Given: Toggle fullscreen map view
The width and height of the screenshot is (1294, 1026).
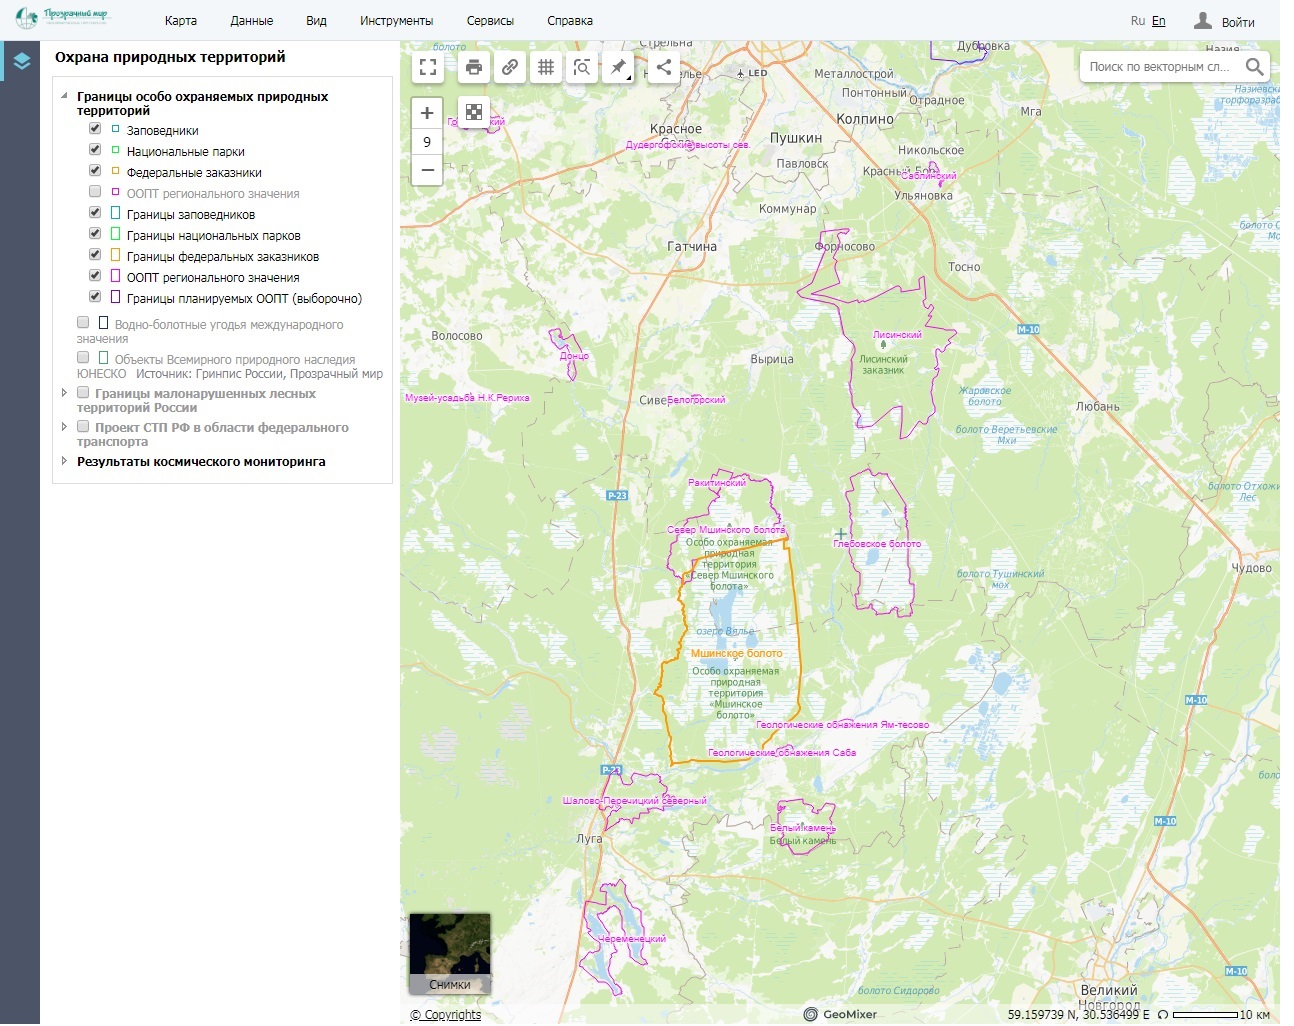Looking at the screenshot, I should click(428, 68).
